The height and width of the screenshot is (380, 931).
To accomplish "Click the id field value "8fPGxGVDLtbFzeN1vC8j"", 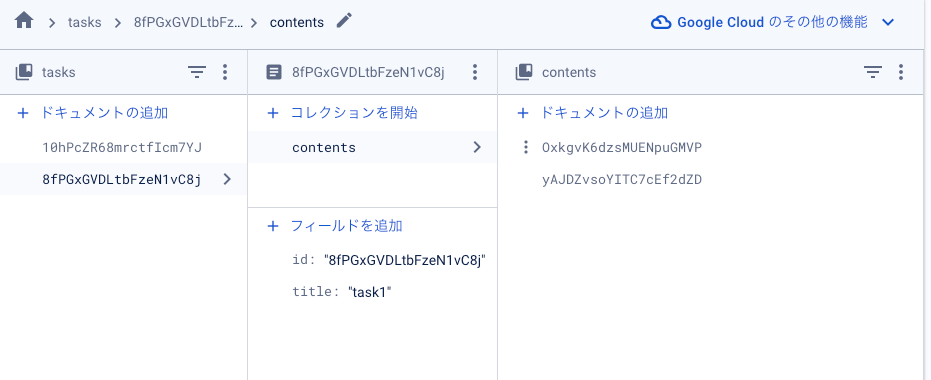I will pyautogui.click(x=406, y=260).
